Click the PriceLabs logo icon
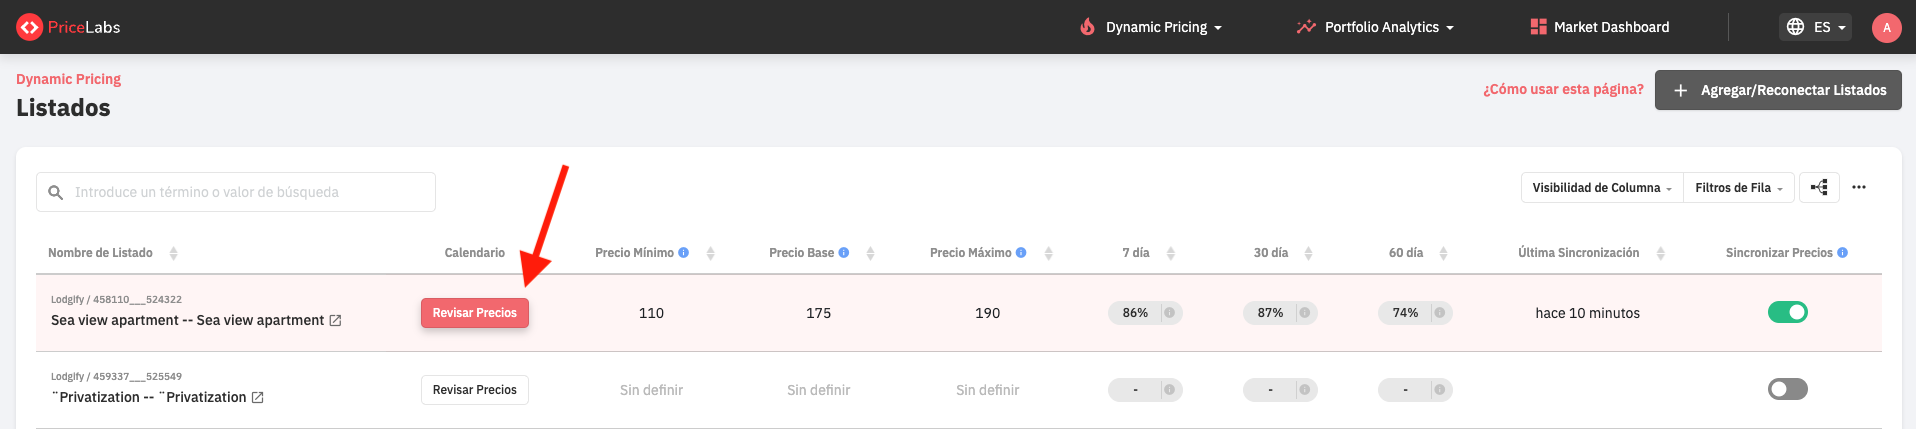Viewport: 1916px width, 429px height. pyautogui.click(x=29, y=27)
